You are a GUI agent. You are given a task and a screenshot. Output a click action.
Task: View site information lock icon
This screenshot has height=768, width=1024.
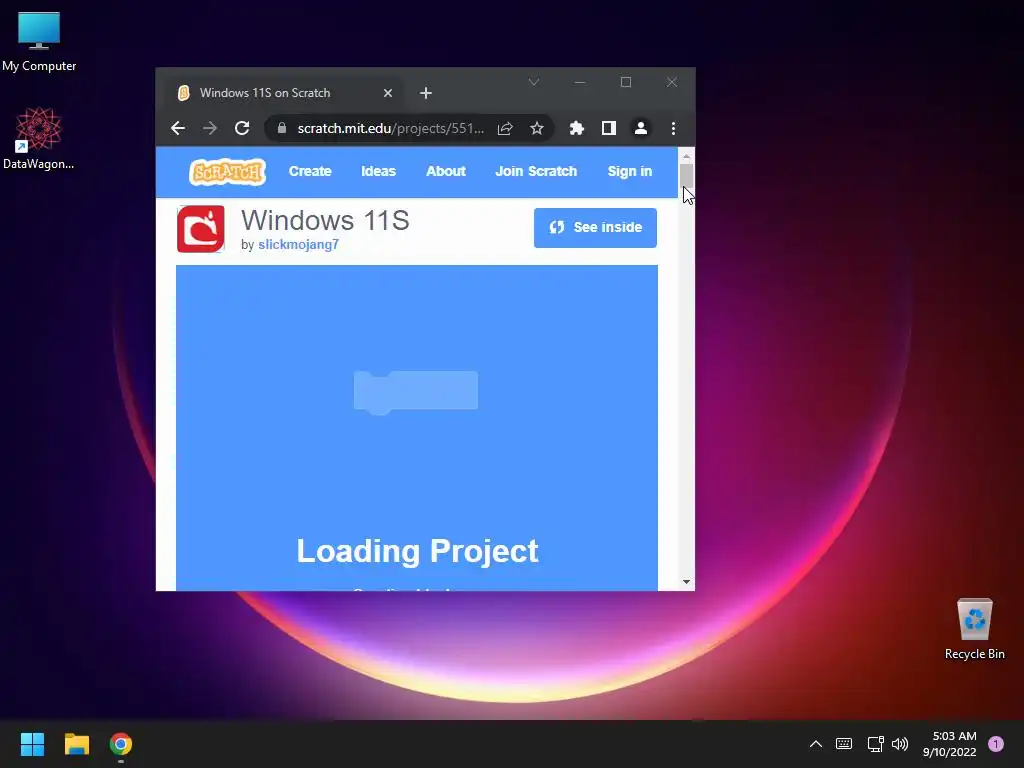coord(281,128)
